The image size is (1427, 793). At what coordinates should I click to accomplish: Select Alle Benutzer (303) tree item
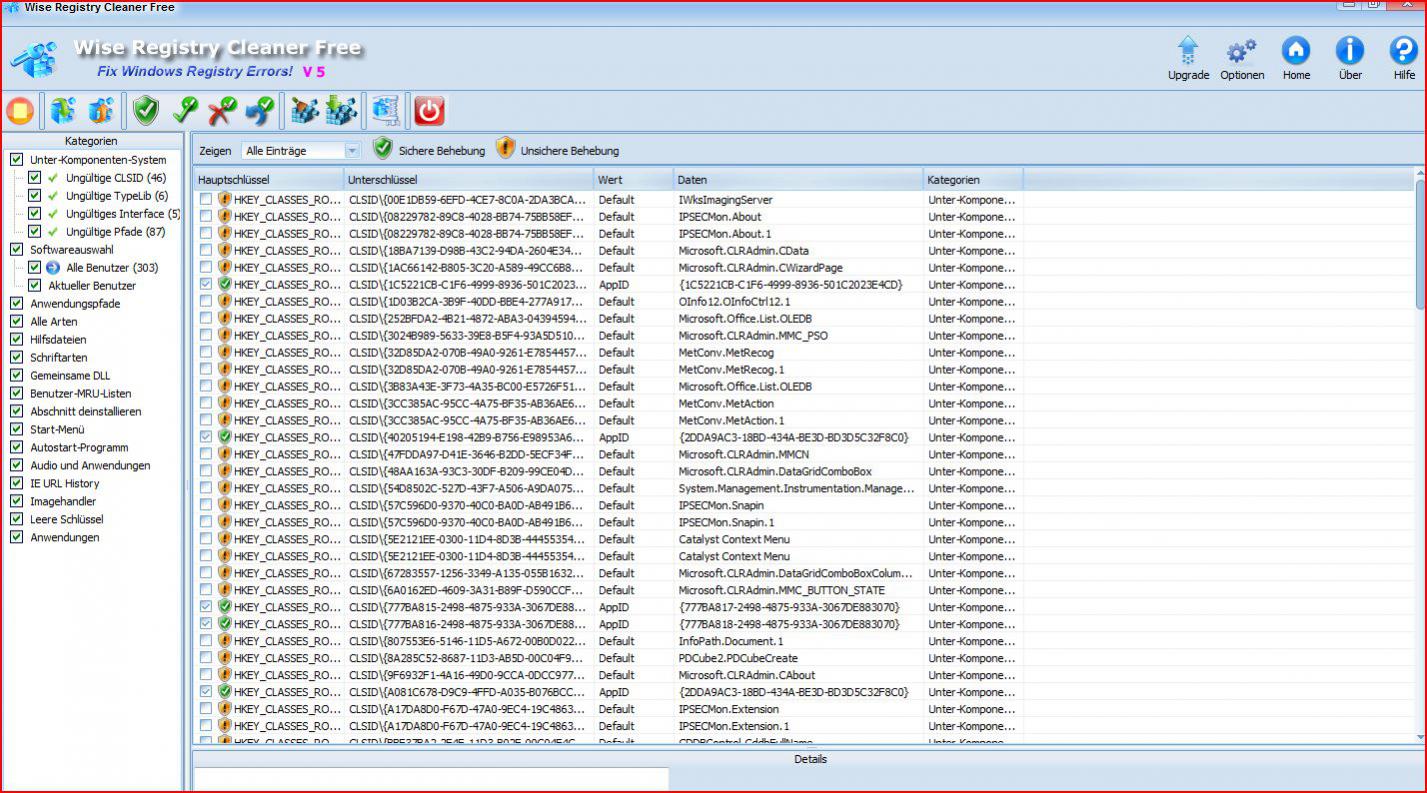[x=112, y=267]
